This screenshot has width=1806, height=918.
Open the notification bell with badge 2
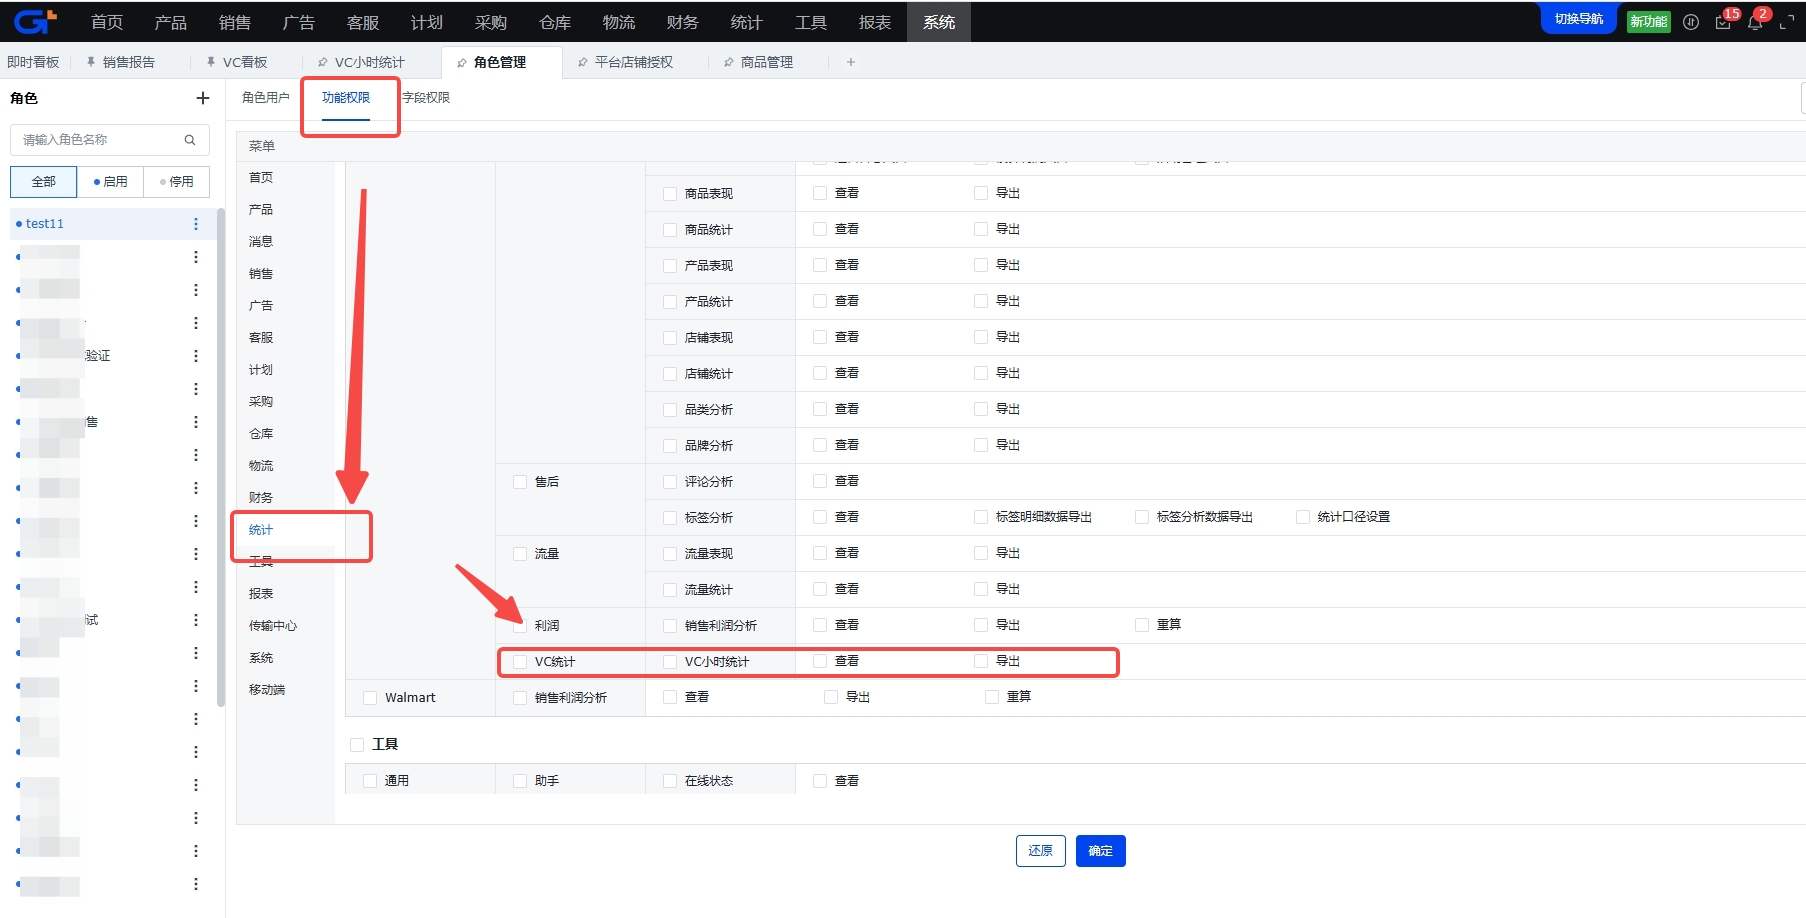click(x=1755, y=22)
